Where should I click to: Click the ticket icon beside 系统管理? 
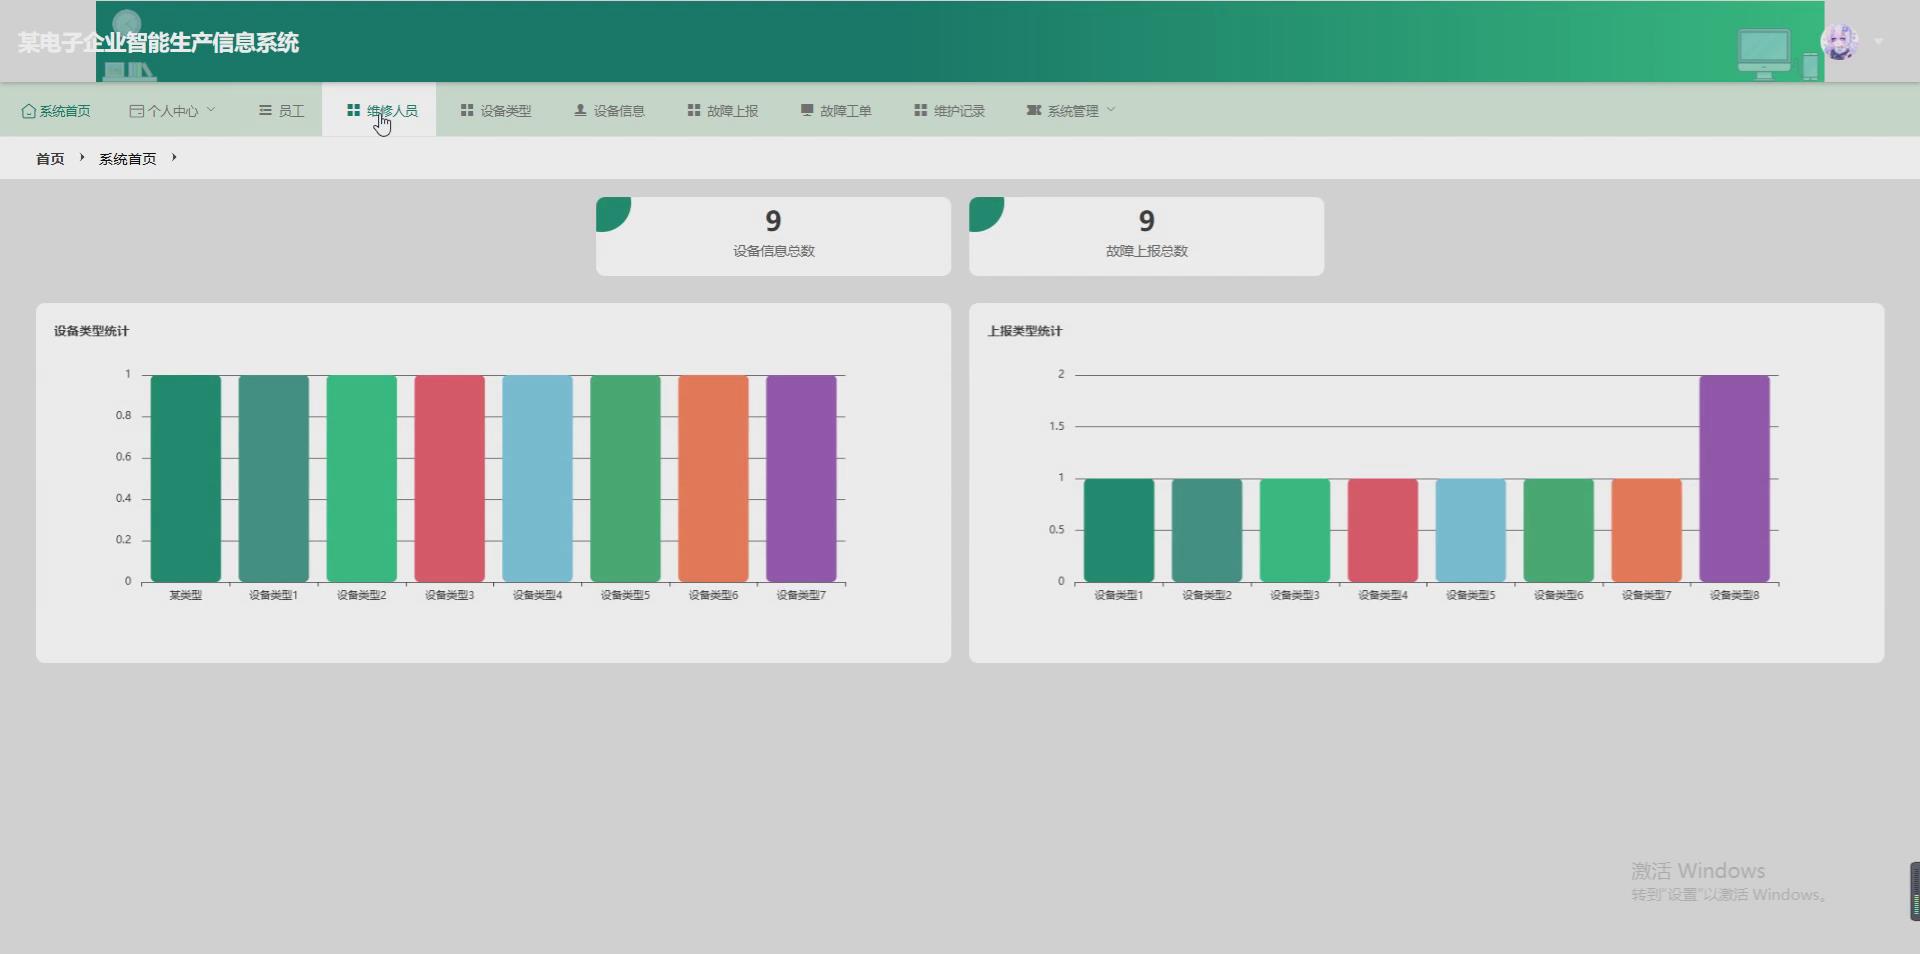point(1034,110)
